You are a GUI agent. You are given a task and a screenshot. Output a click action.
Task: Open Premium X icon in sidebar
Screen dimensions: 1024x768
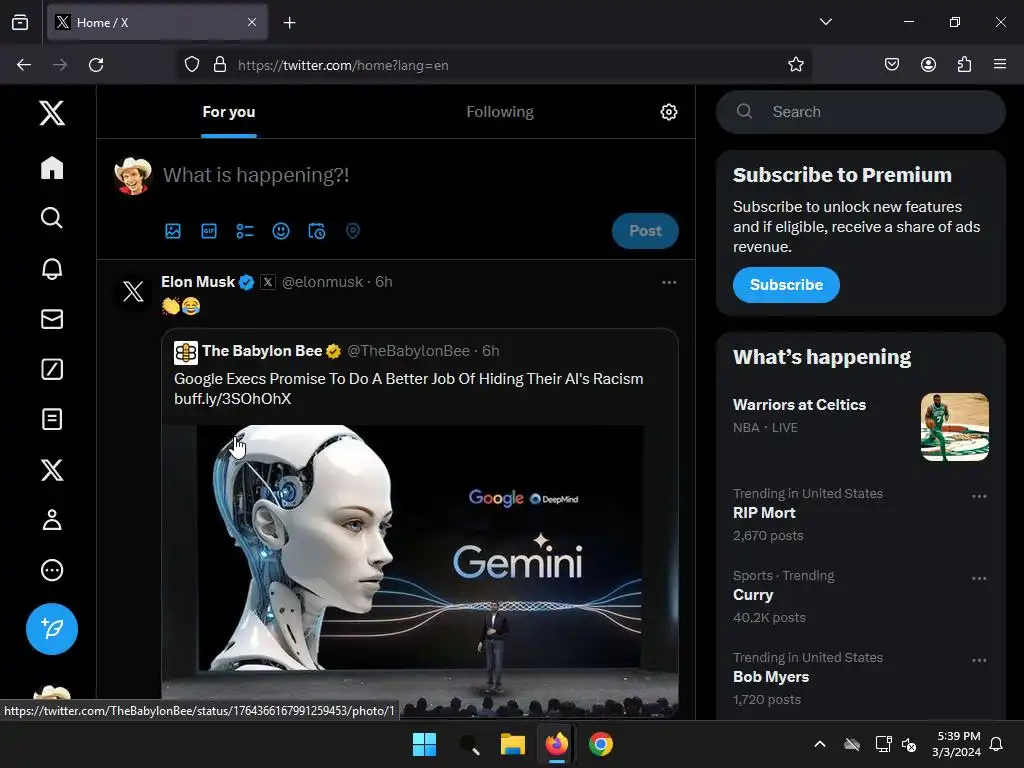(x=52, y=470)
